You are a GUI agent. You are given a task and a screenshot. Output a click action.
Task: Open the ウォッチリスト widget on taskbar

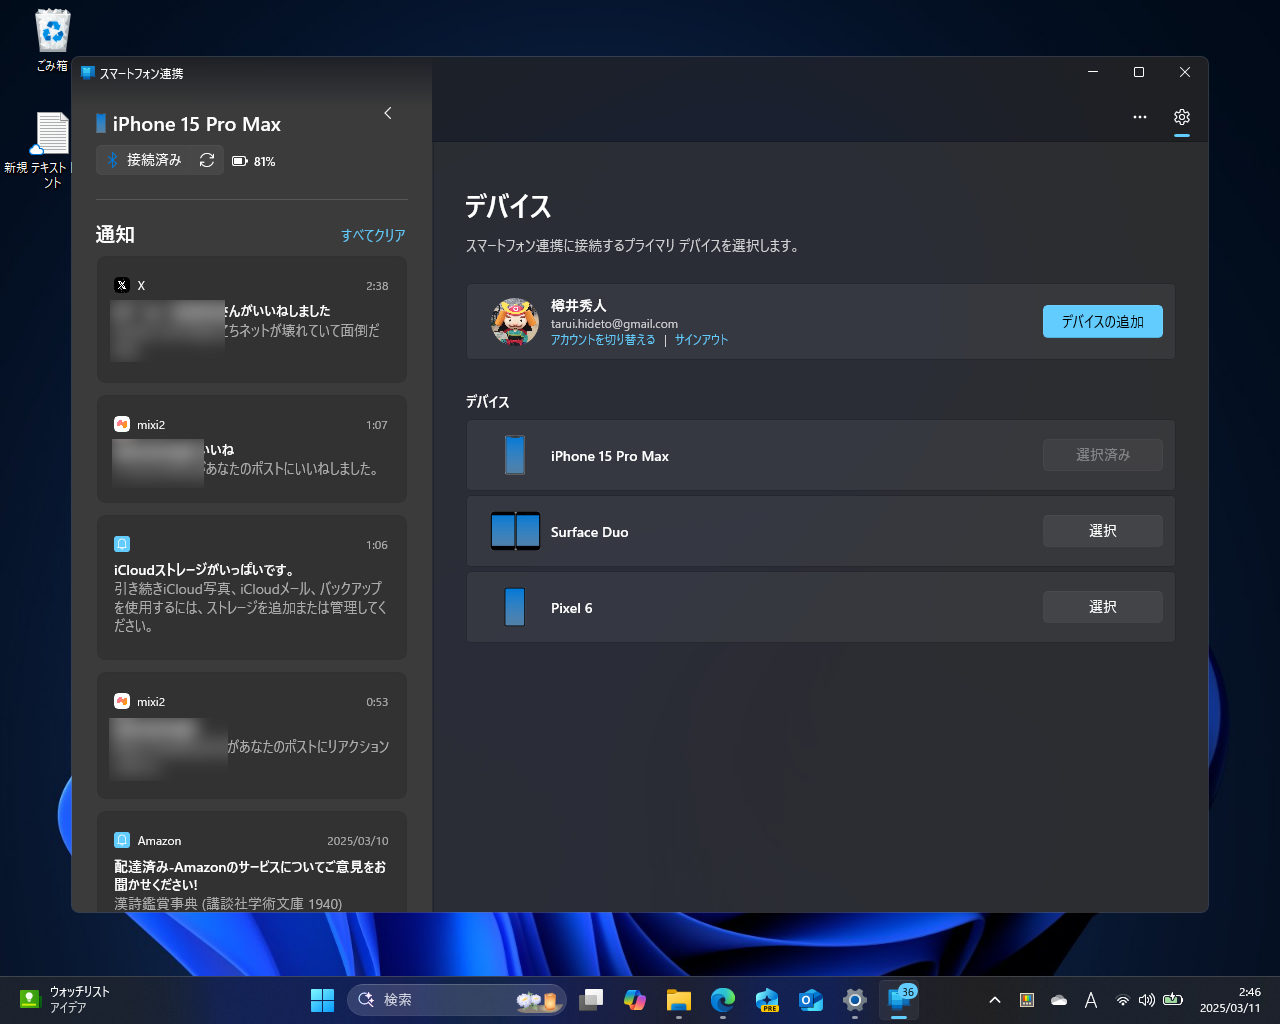coord(65,1000)
